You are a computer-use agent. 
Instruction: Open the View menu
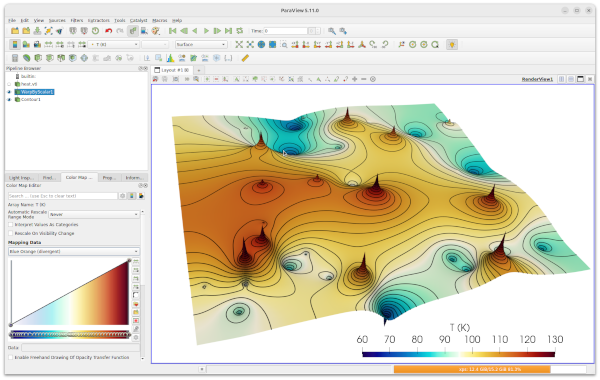tap(39, 20)
